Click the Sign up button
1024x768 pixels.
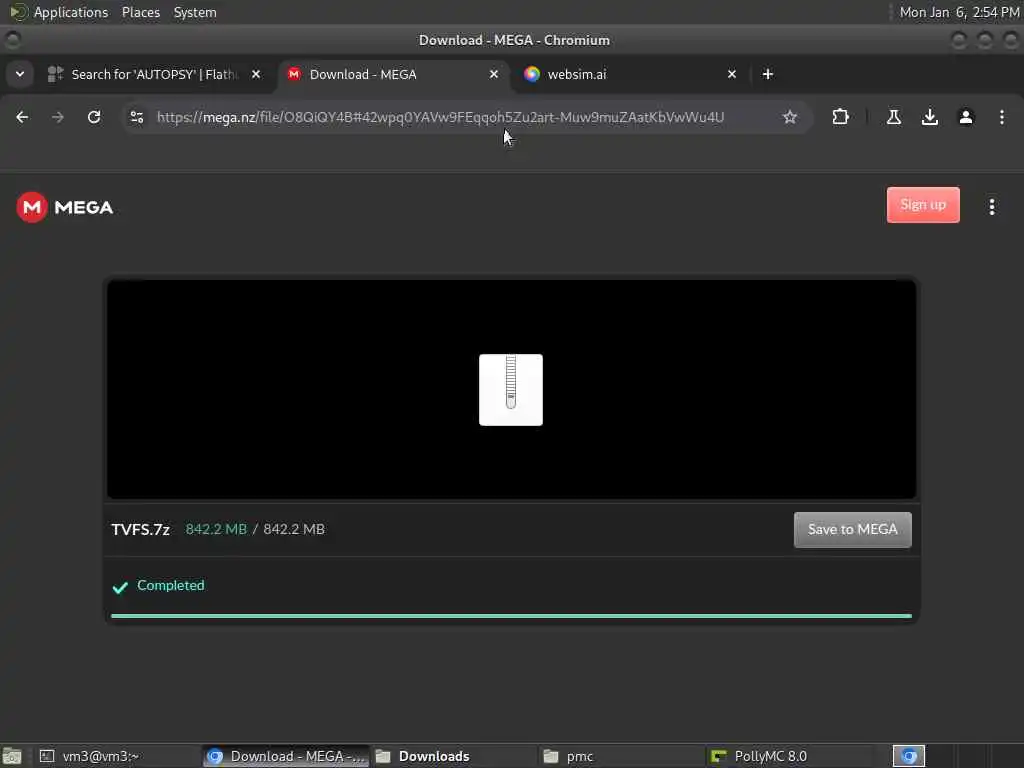(923, 205)
